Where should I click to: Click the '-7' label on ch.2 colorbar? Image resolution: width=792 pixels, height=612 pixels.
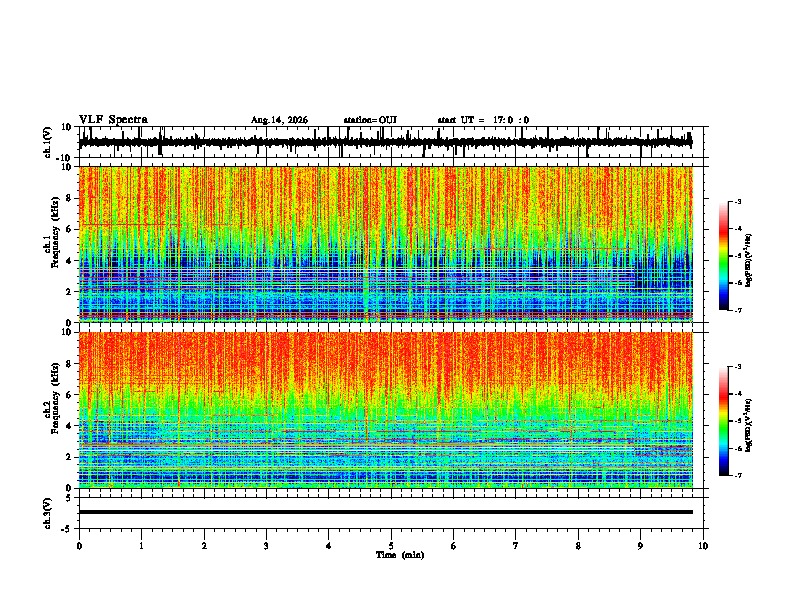(x=737, y=476)
